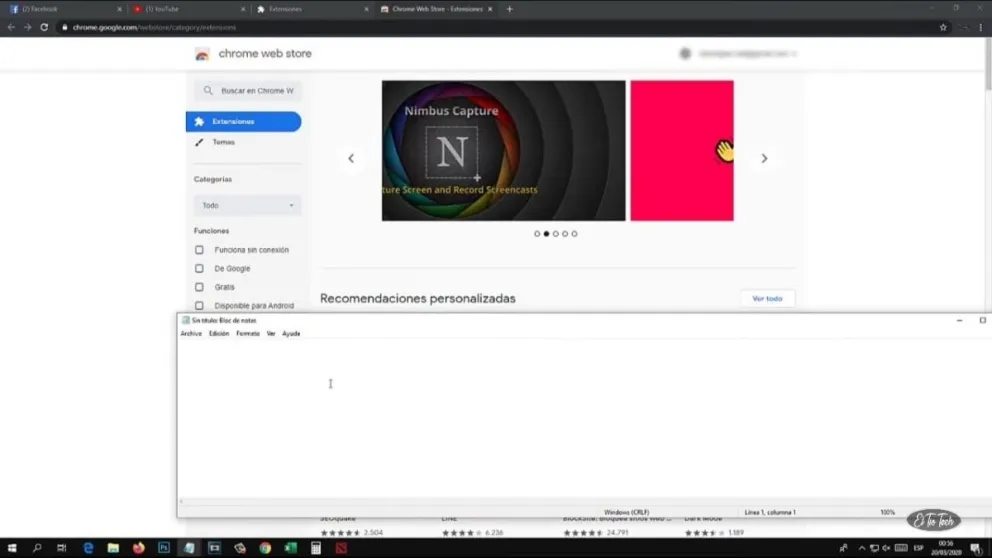Image resolution: width=992 pixels, height=558 pixels.
Task: Open Chrome's three-dot menu
Action: click(981, 27)
